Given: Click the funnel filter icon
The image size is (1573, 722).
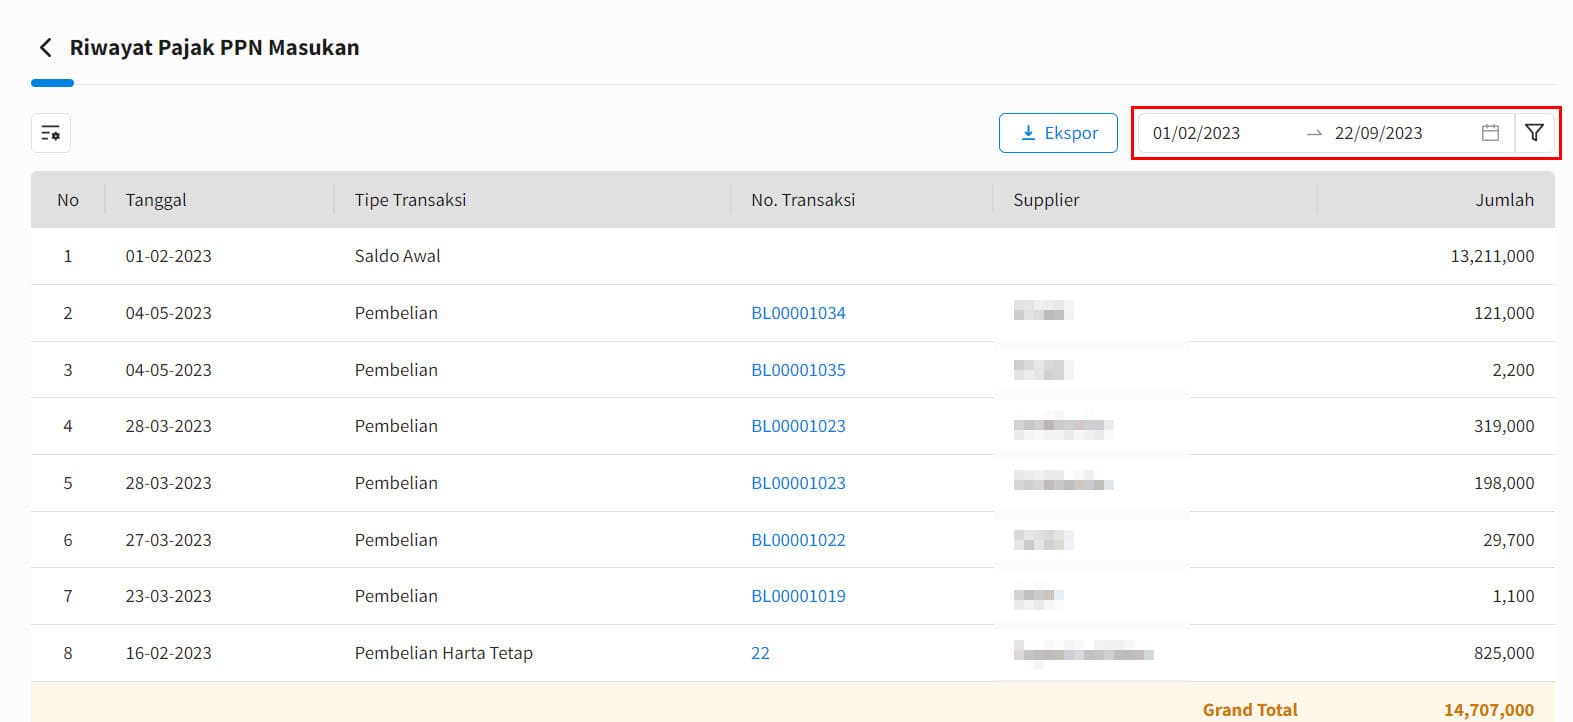Looking at the screenshot, I should (x=1534, y=133).
